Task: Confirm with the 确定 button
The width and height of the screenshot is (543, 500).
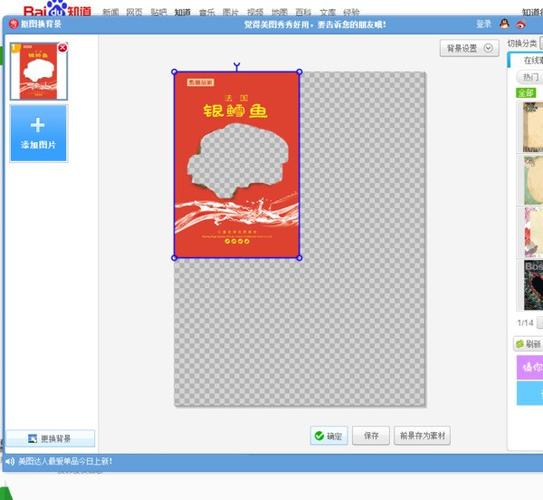Action: (329, 436)
